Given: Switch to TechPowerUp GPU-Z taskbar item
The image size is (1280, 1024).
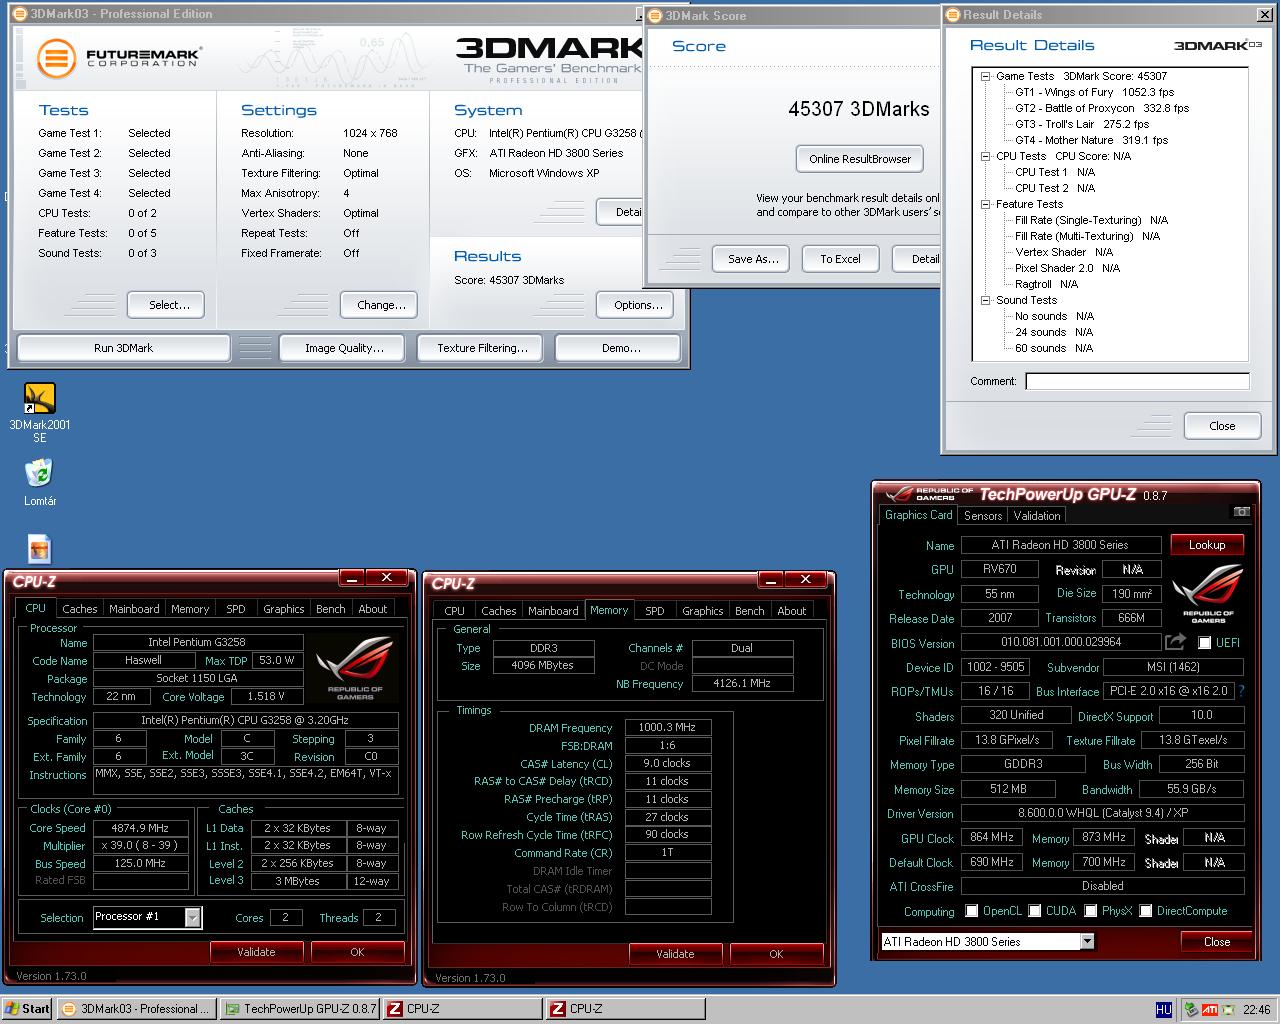Looking at the screenshot, I should click(299, 1009).
